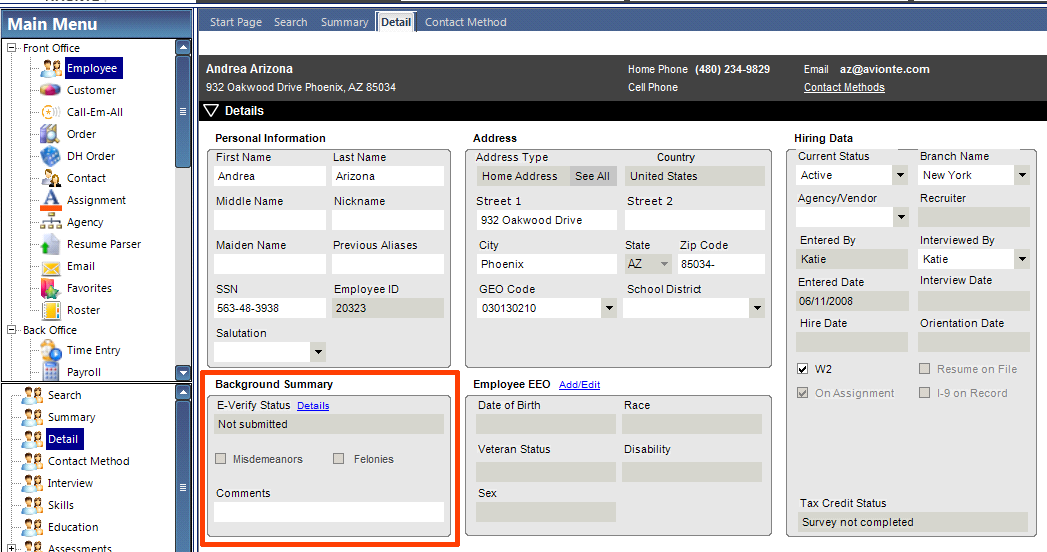Open the Favorites icon
1047x552 pixels.
point(51,288)
